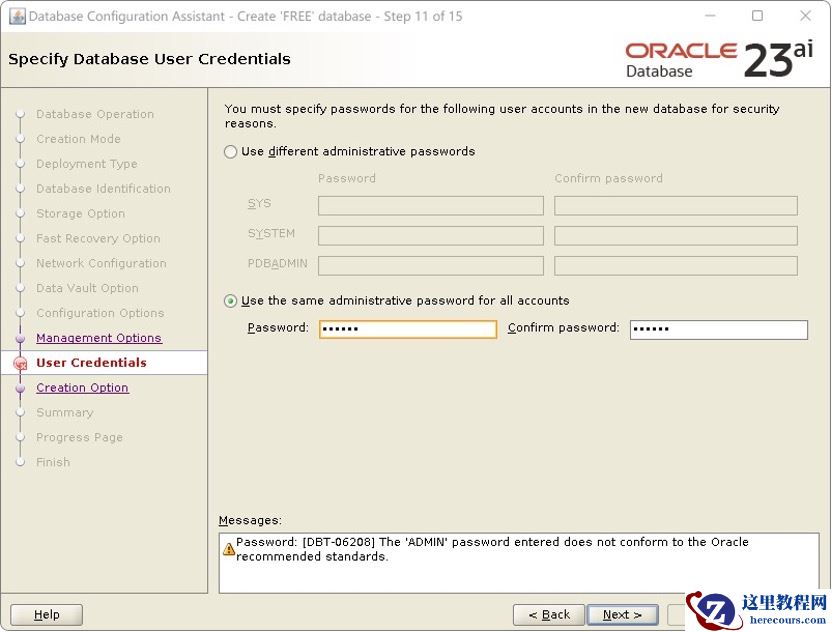Image resolution: width=832 pixels, height=632 pixels.
Task: Click the Creation Mode step label
Action: [x=79, y=139]
